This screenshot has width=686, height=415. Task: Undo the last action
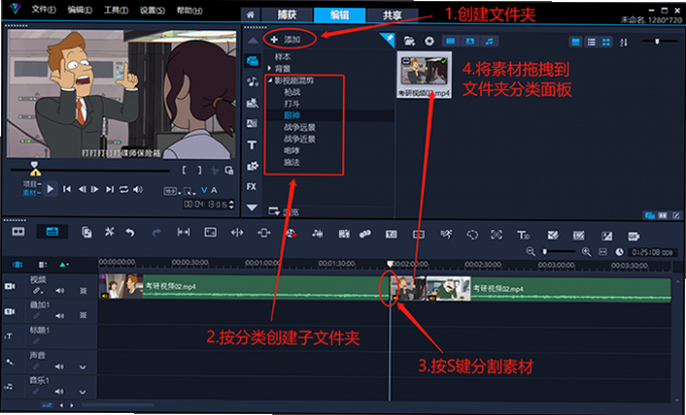point(130,233)
